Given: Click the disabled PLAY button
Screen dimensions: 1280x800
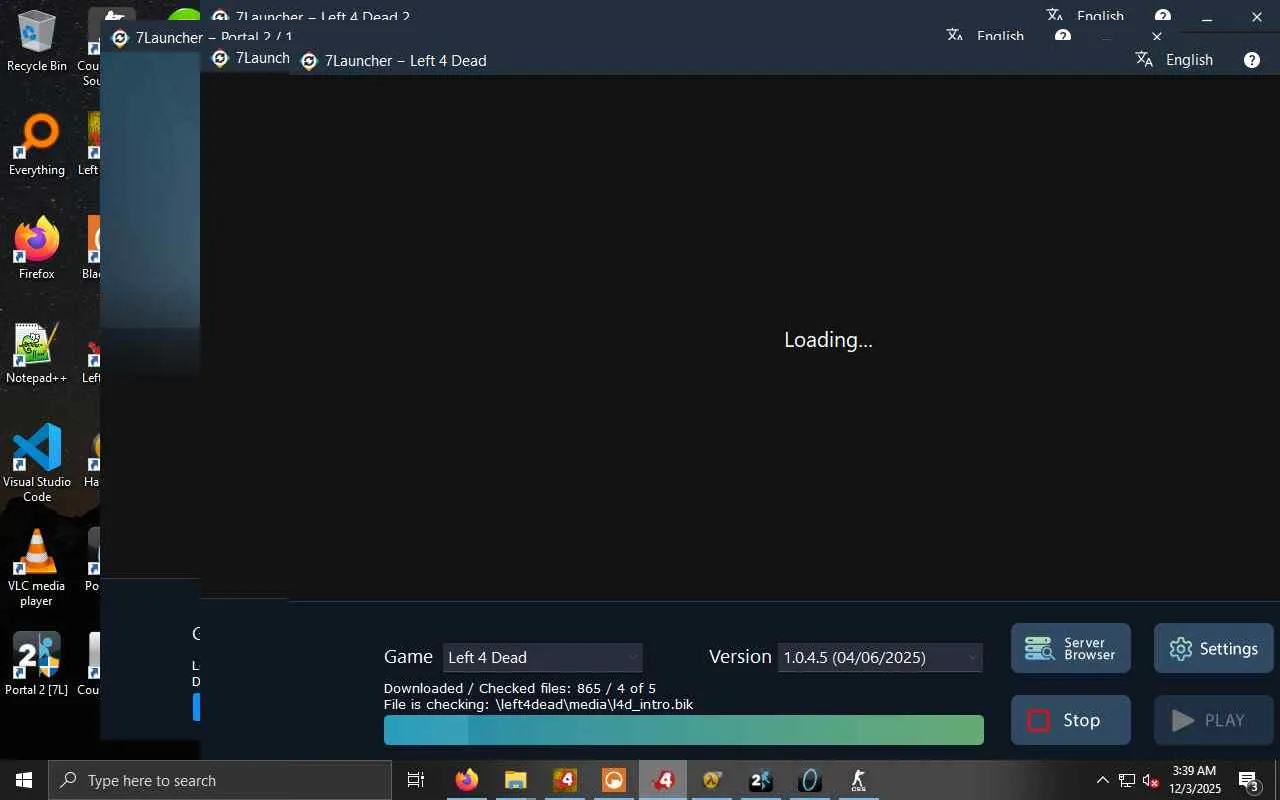Looking at the screenshot, I should (1214, 720).
